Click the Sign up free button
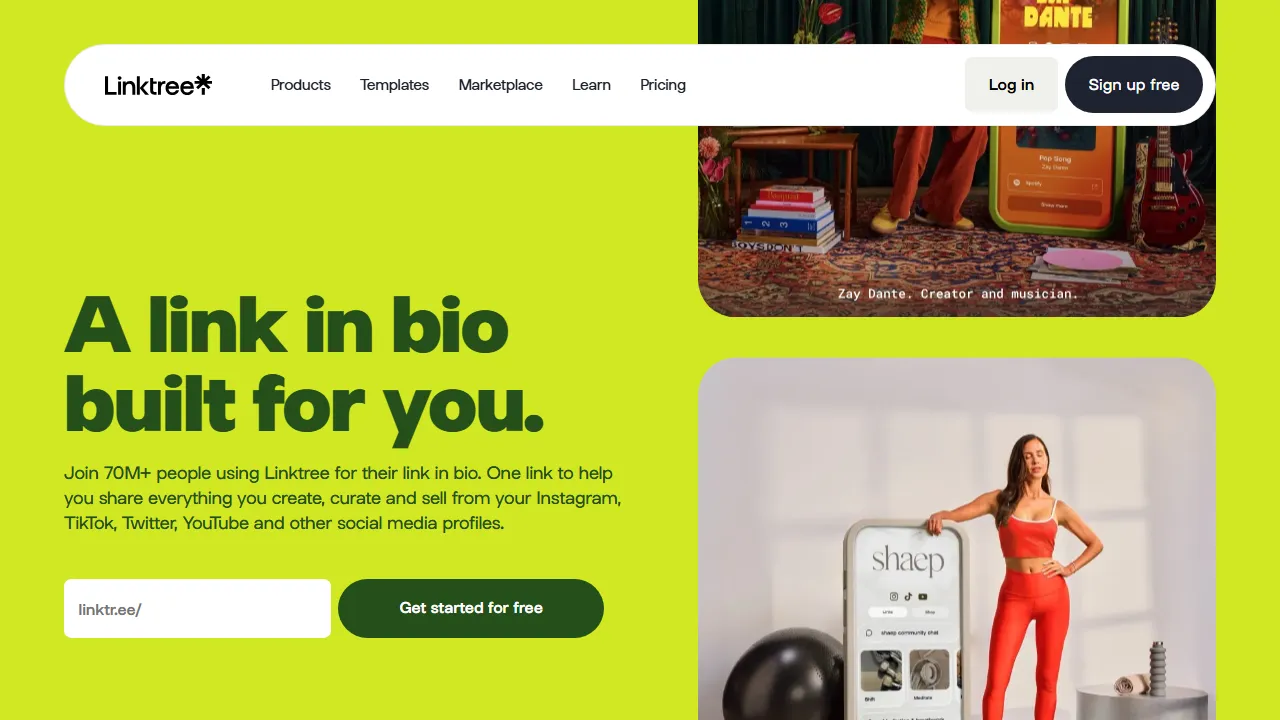1280x720 pixels. [1134, 84]
